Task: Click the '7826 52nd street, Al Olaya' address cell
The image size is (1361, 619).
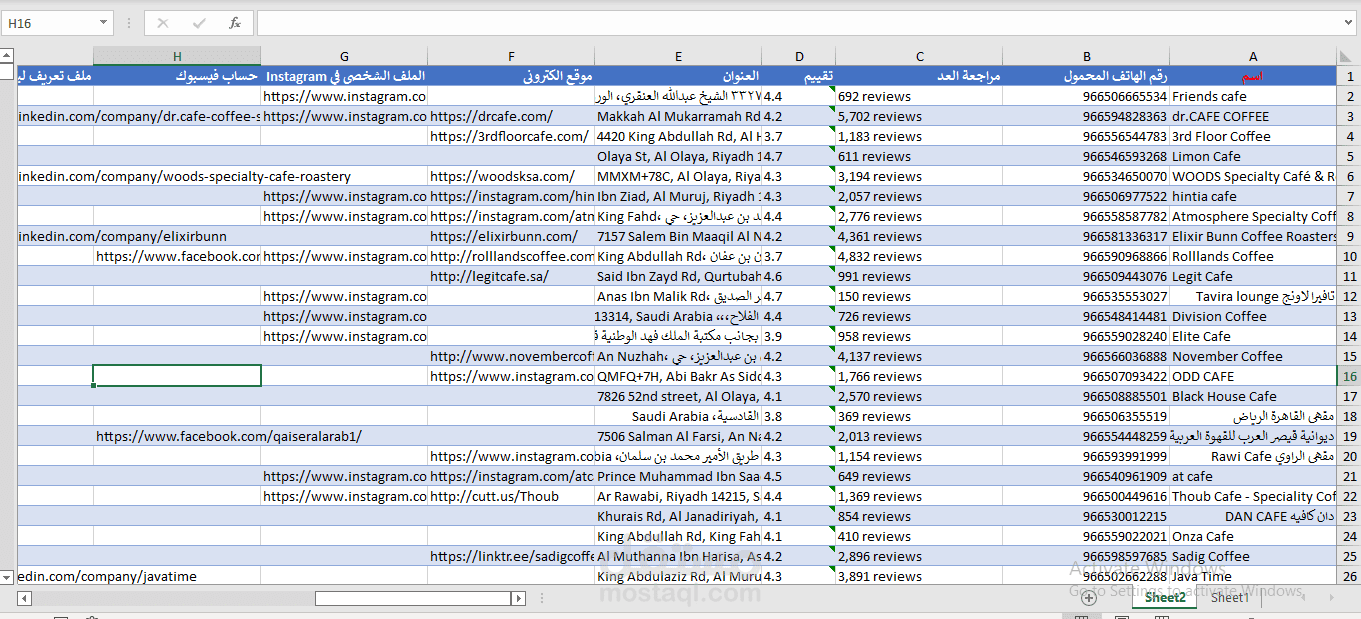Action: pos(678,396)
